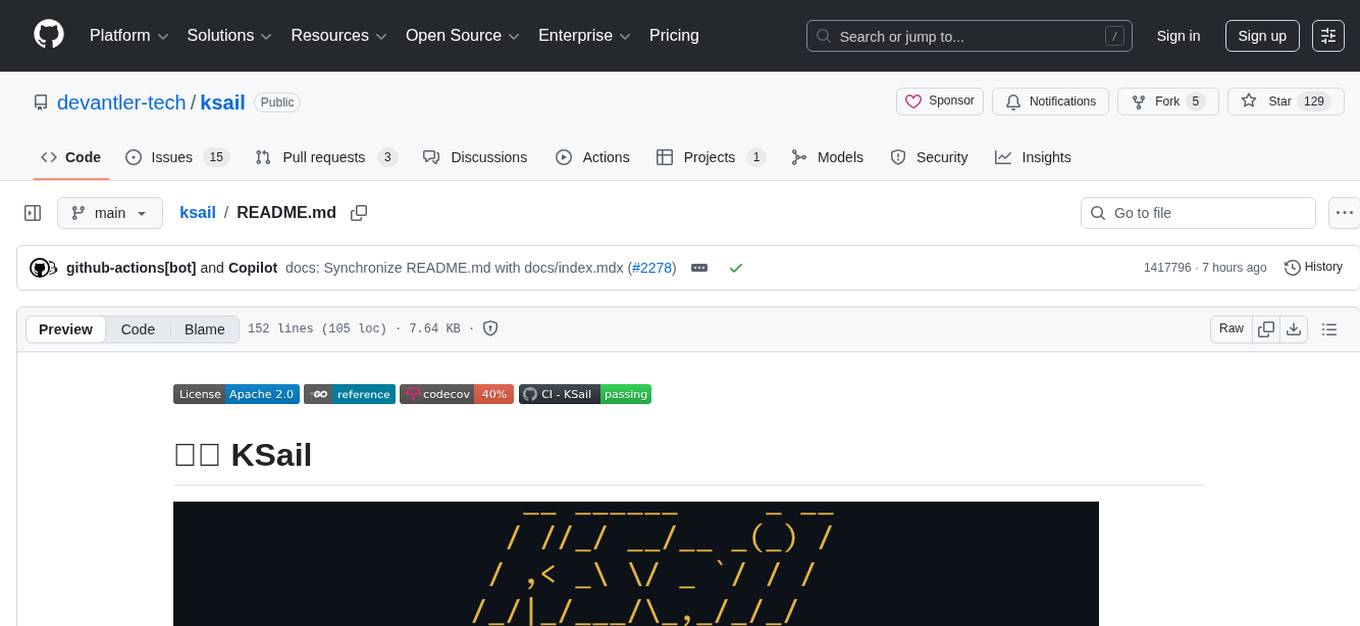Copy the README.md file path
The height and width of the screenshot is (626, 1360).
[x=359, y=213]
